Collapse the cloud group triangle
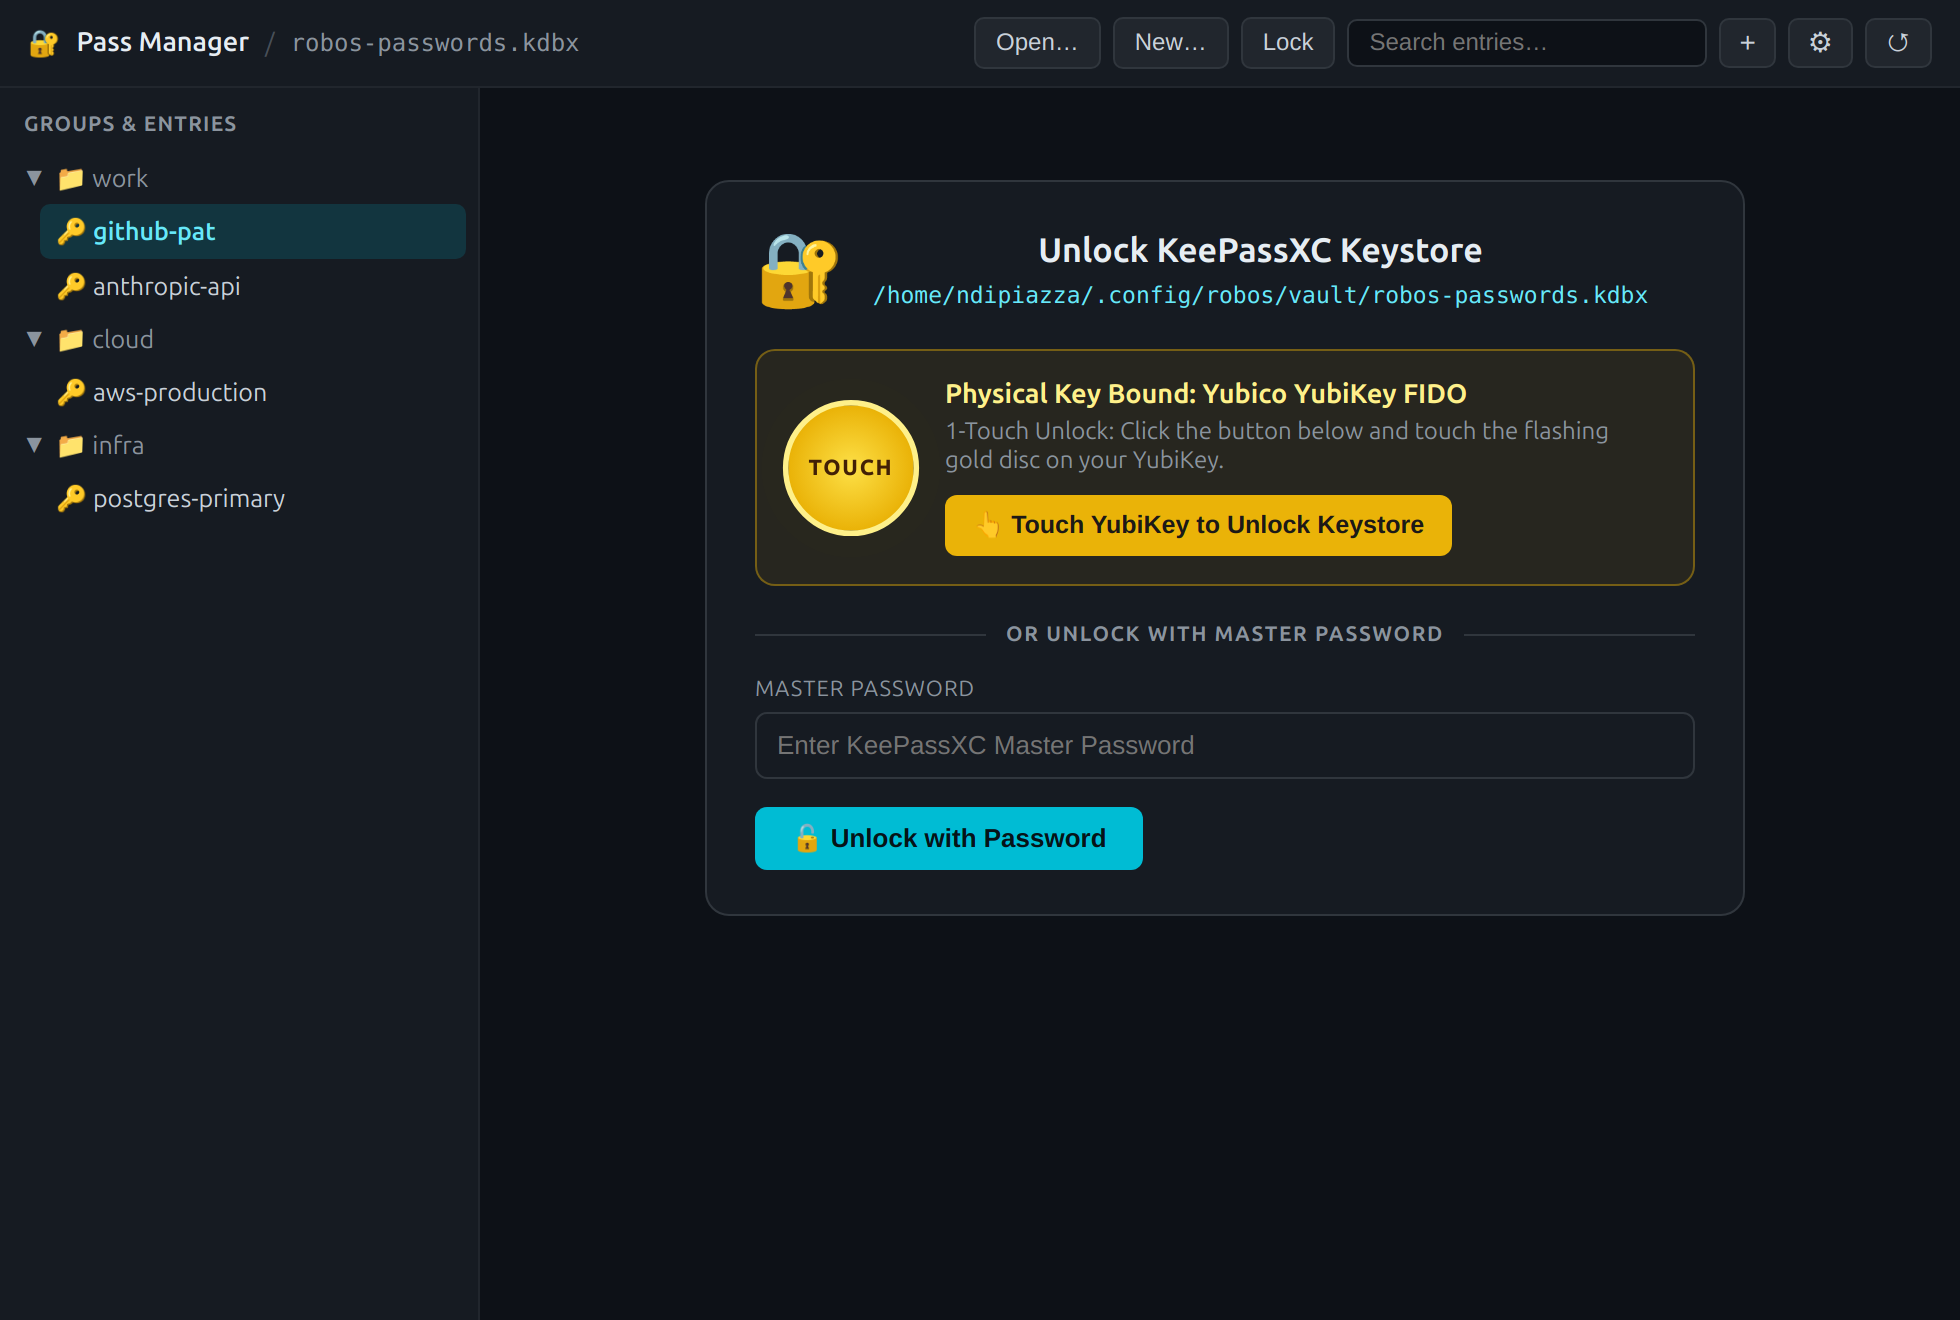 click(34, 340)
